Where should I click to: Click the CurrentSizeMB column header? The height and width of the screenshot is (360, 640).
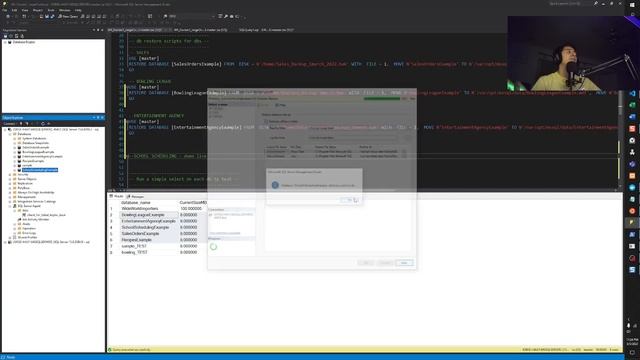tap(193, 202)
